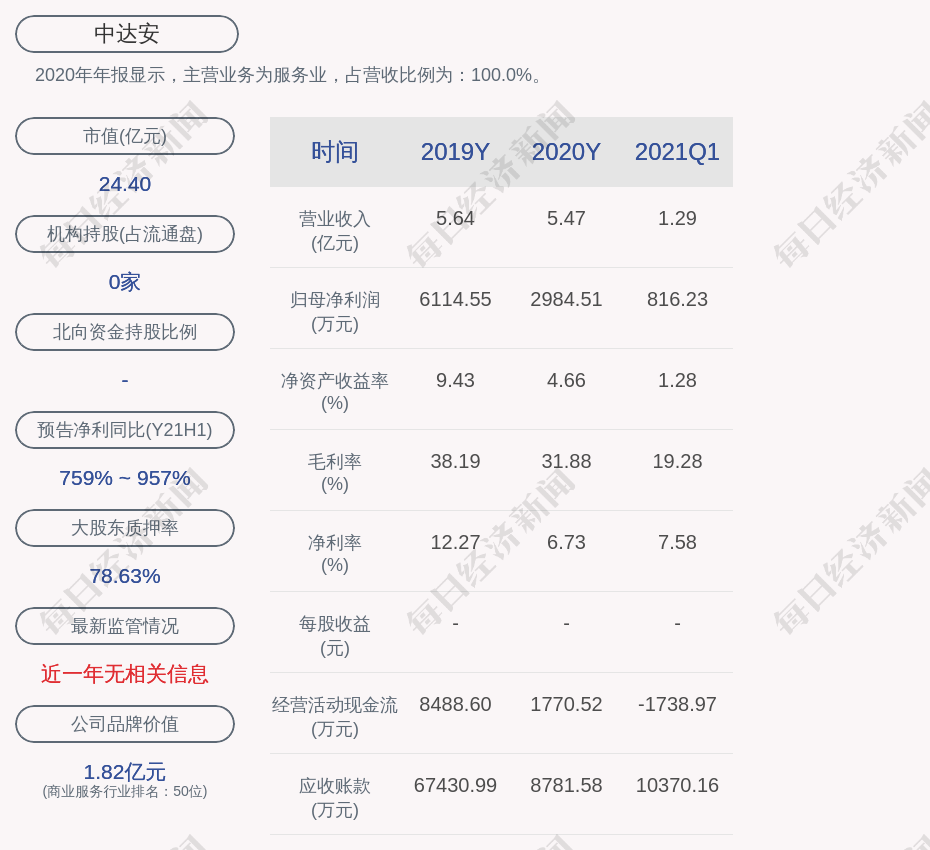Click ROE value 1.28
This screenshot has width=930, height=850.
tap(677, 380)
